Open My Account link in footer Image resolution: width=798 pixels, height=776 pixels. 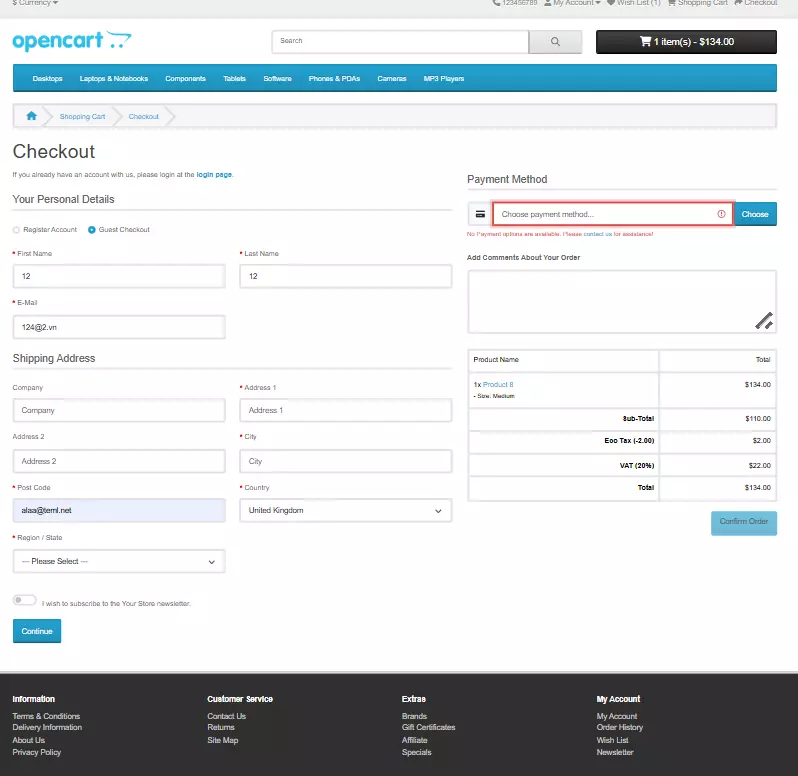pos(617,716)
